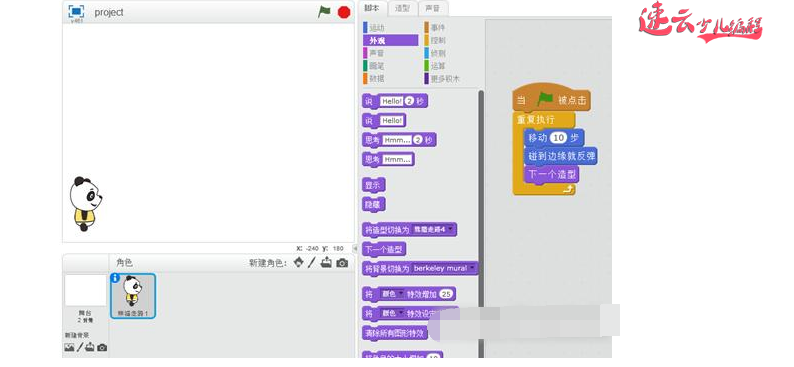The height and width of the screenshot is (367, 794).
Task: Click the 清除所有图形特效 block
Action: [395, 333]
